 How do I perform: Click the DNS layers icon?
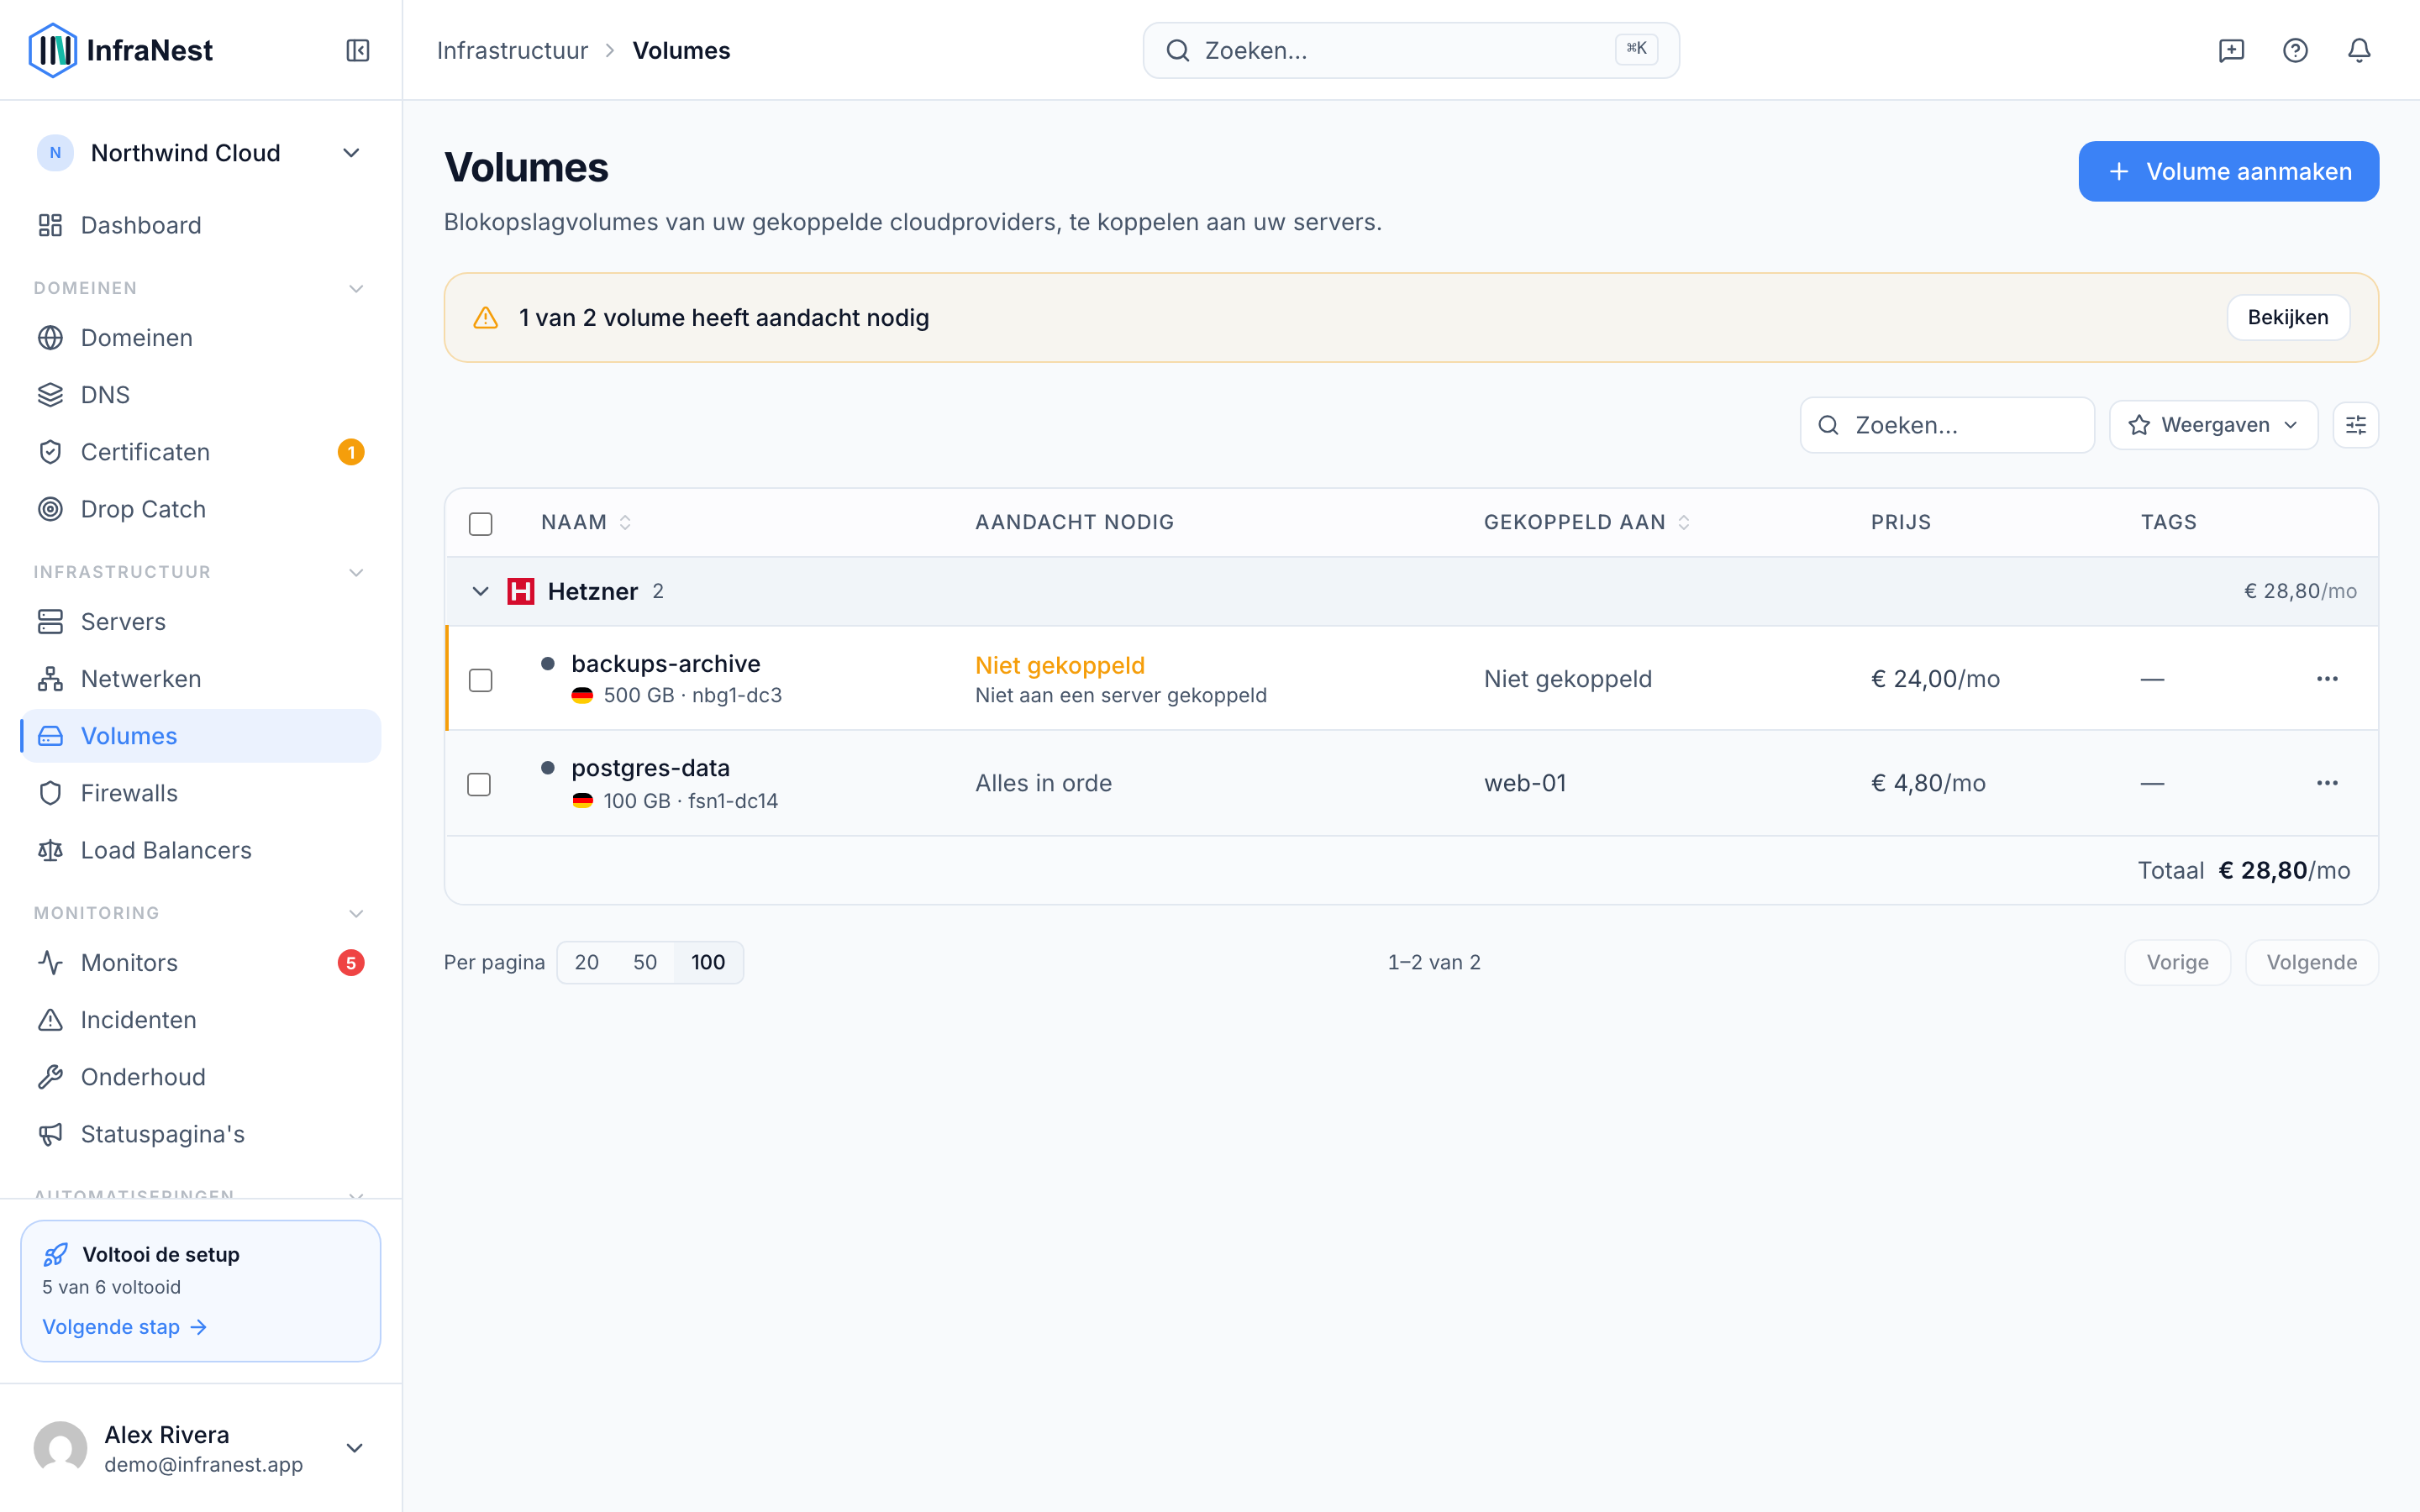pos(50,395)
